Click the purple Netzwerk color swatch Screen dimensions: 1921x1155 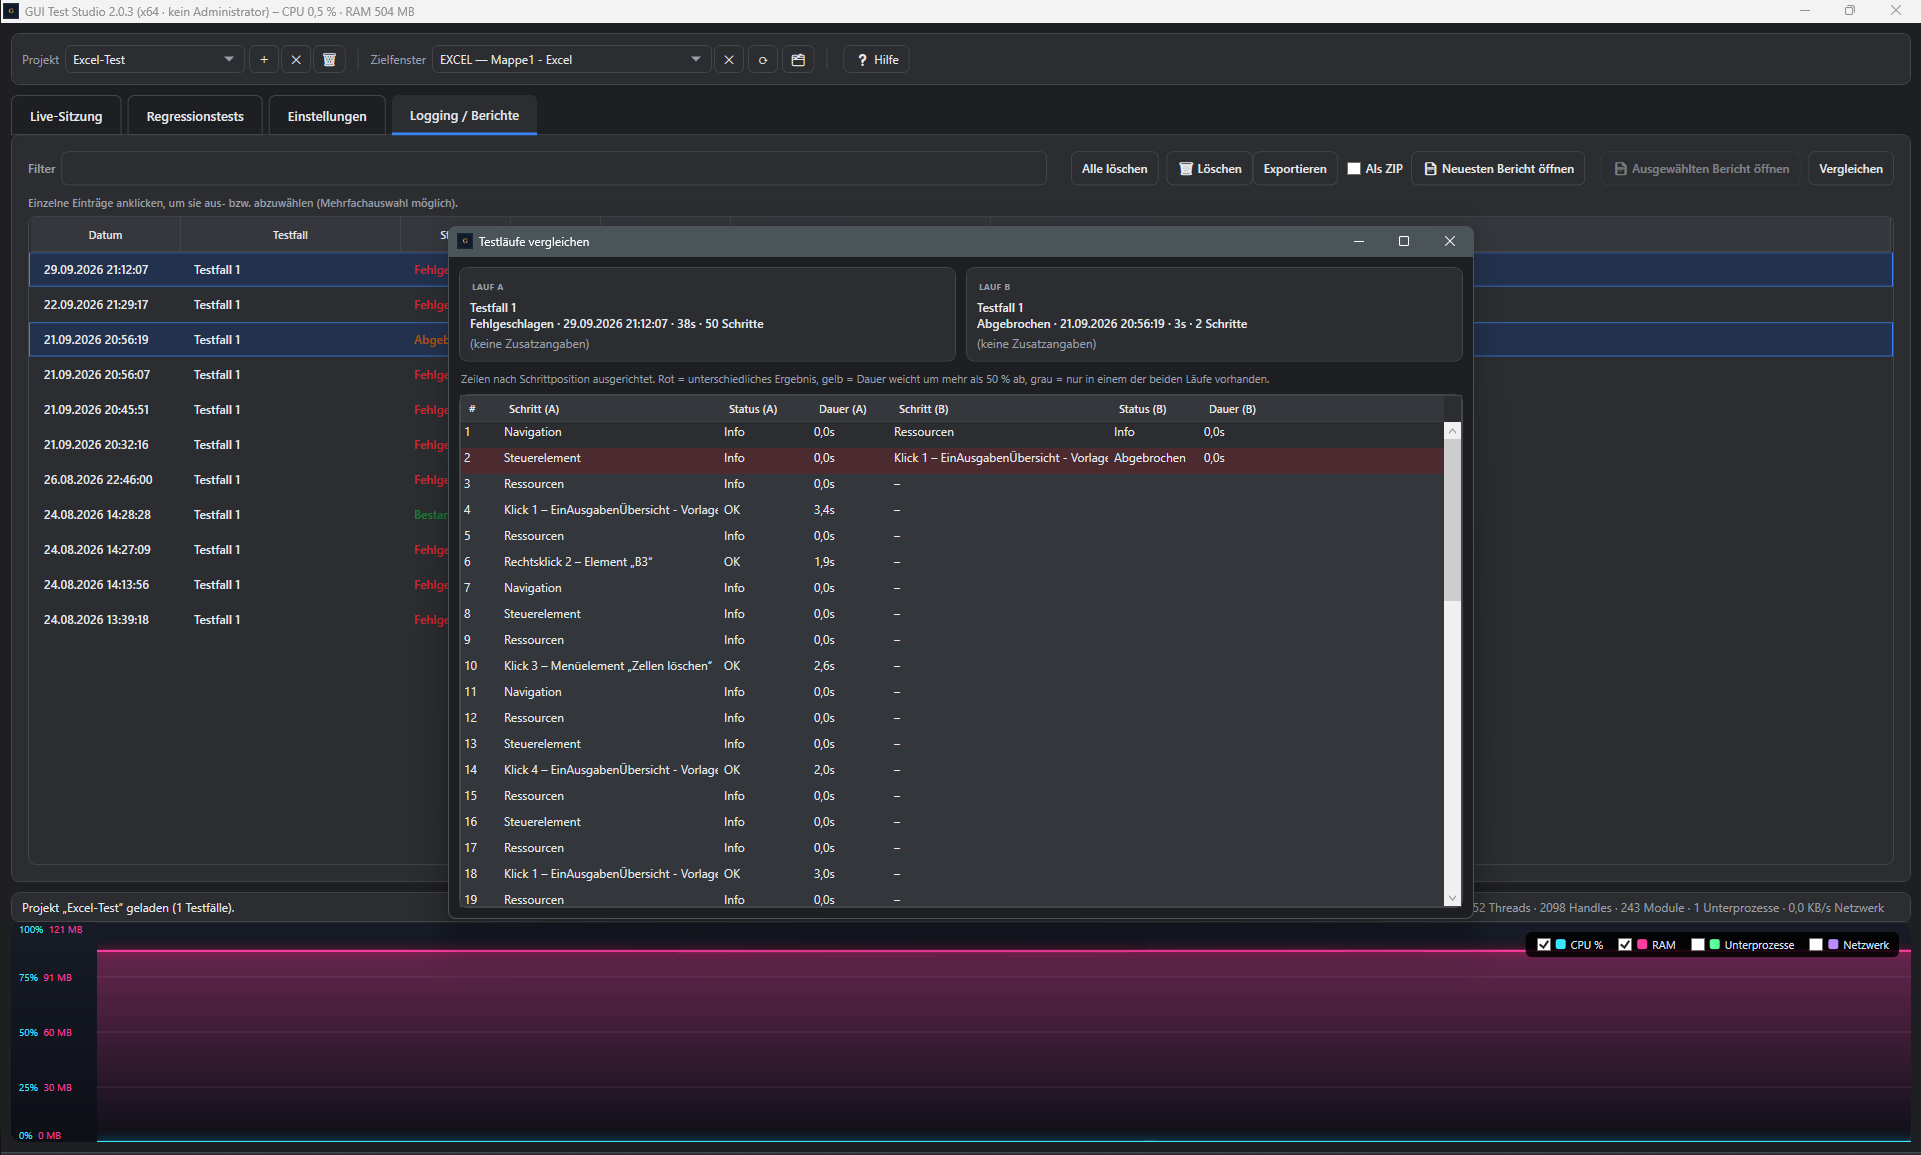[1833, 945]
